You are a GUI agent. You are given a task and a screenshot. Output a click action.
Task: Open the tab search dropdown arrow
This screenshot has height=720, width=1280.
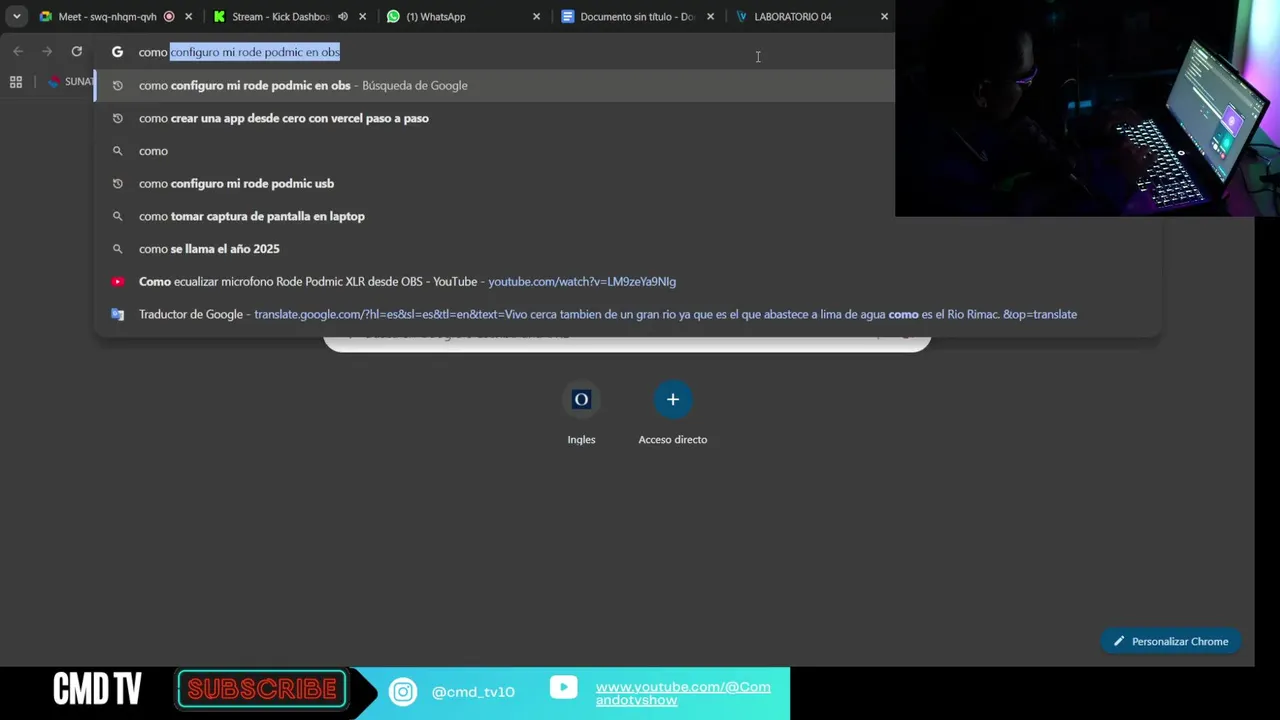coord(16,16)
